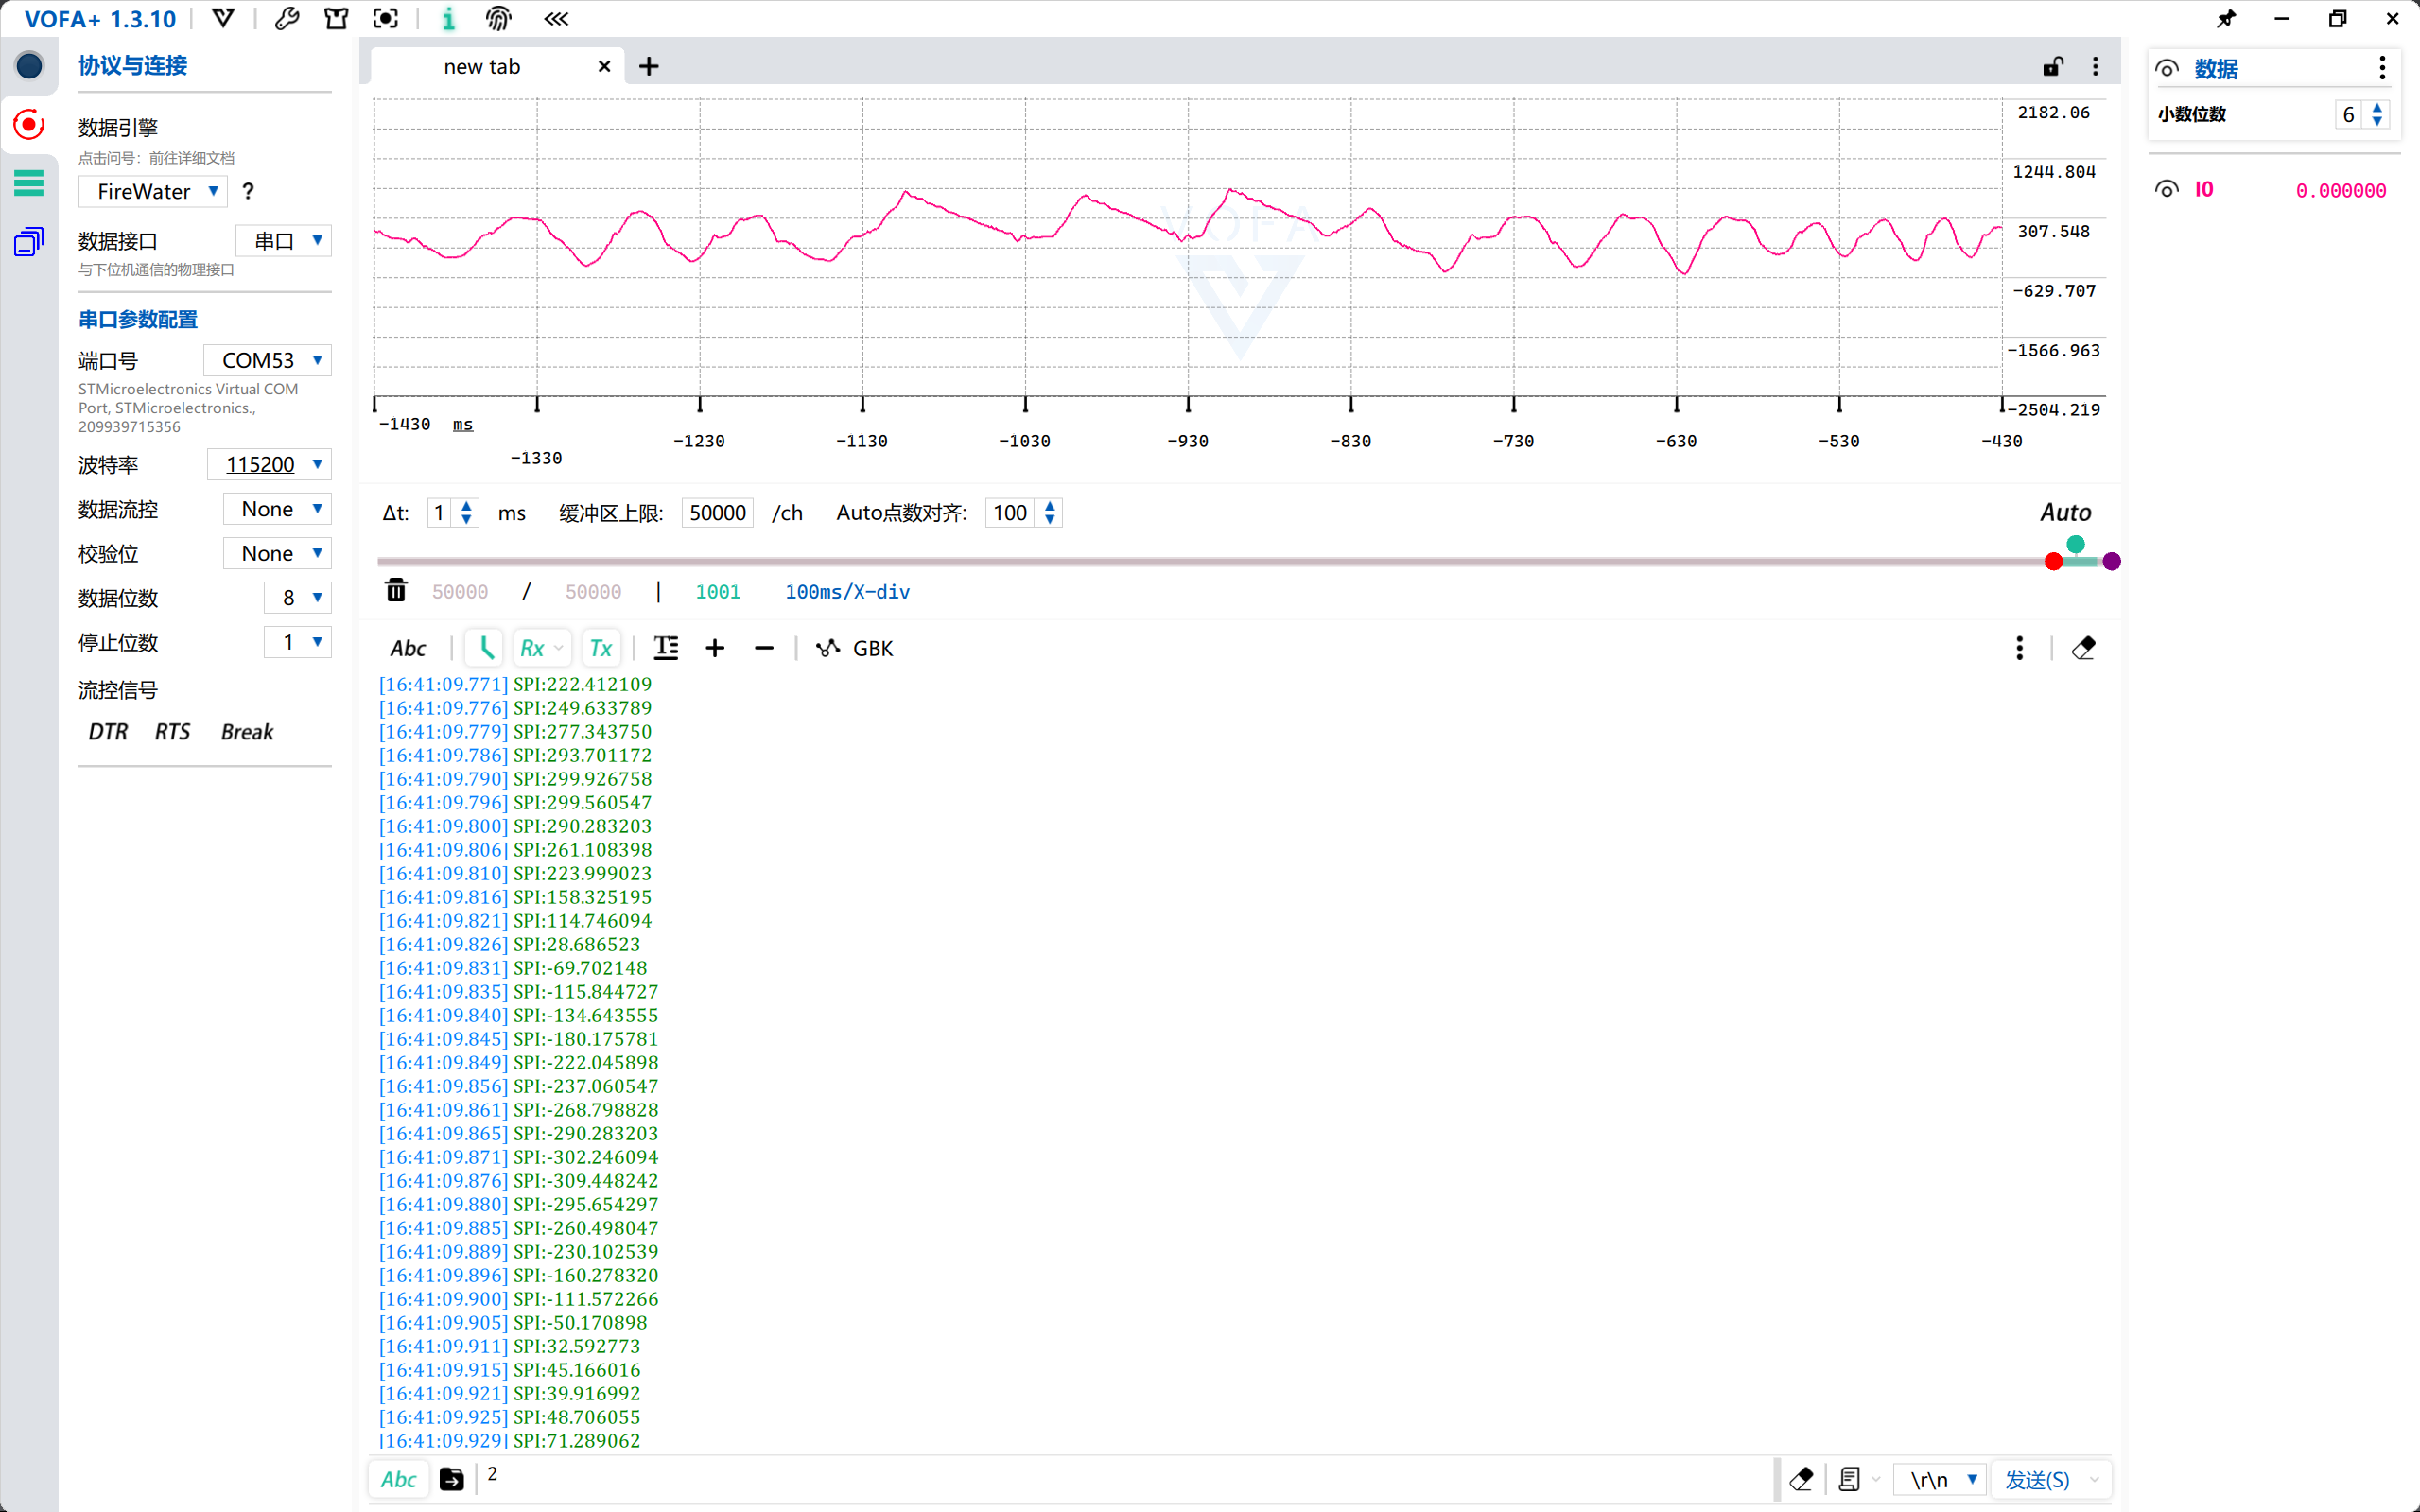Click the red slider handle on timeline
This screenshot has height=1512, width=2420.
(2053, 561)
